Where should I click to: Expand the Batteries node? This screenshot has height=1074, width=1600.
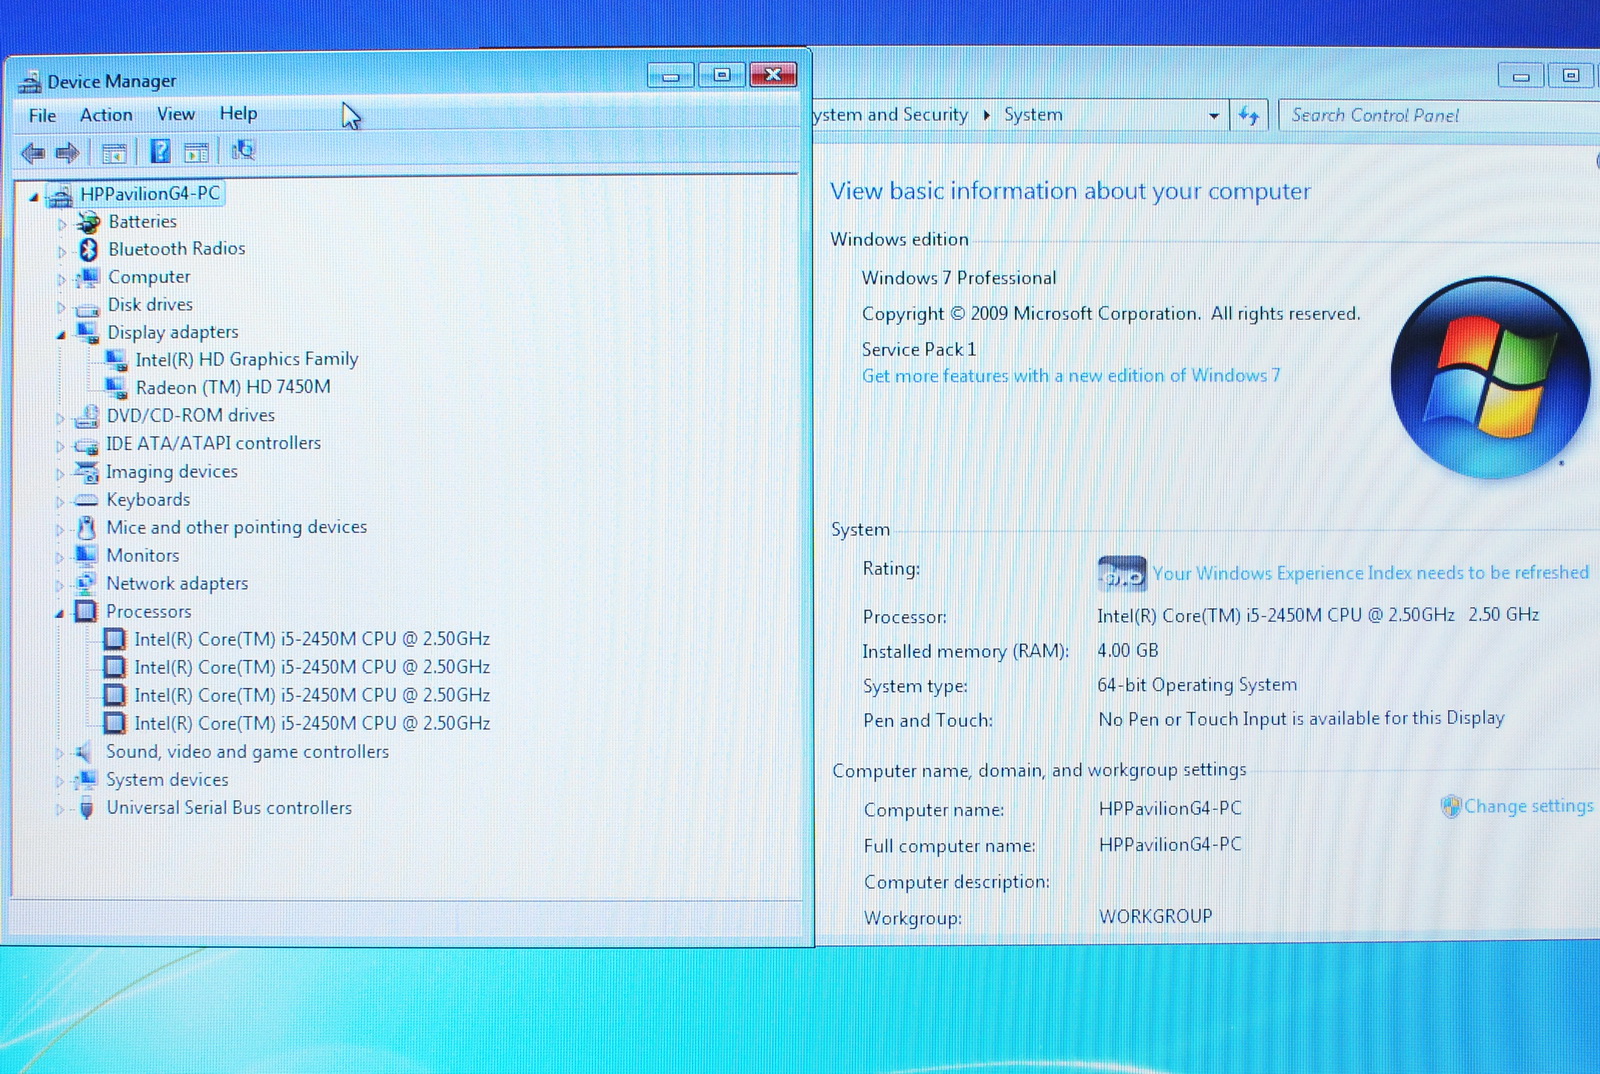(61, 224)
